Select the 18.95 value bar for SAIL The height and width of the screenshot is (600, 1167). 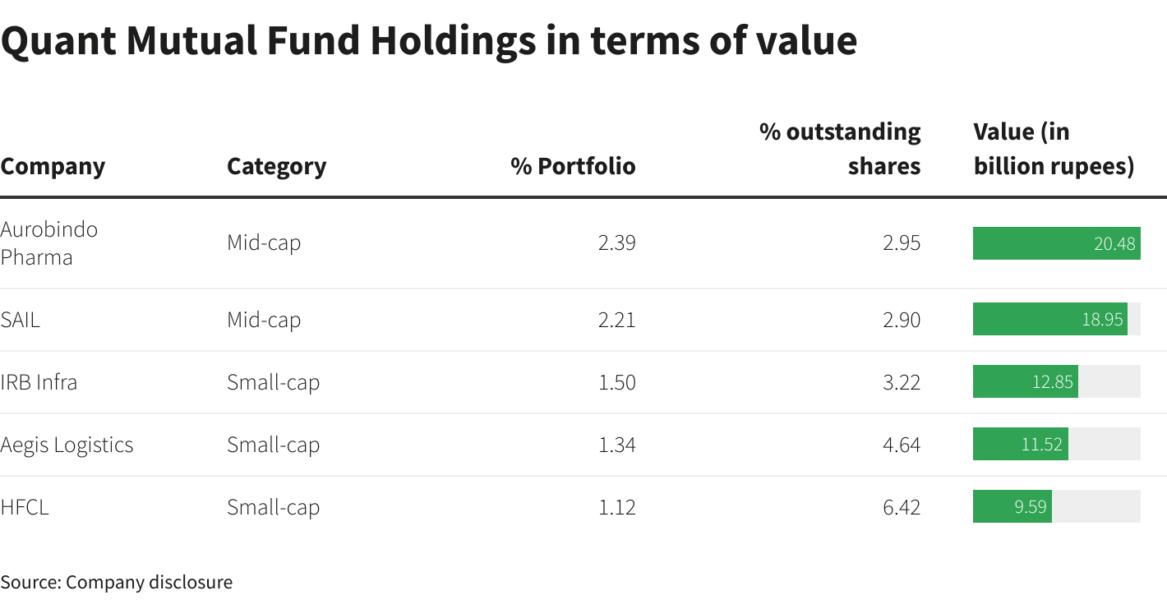point(1050,320)
